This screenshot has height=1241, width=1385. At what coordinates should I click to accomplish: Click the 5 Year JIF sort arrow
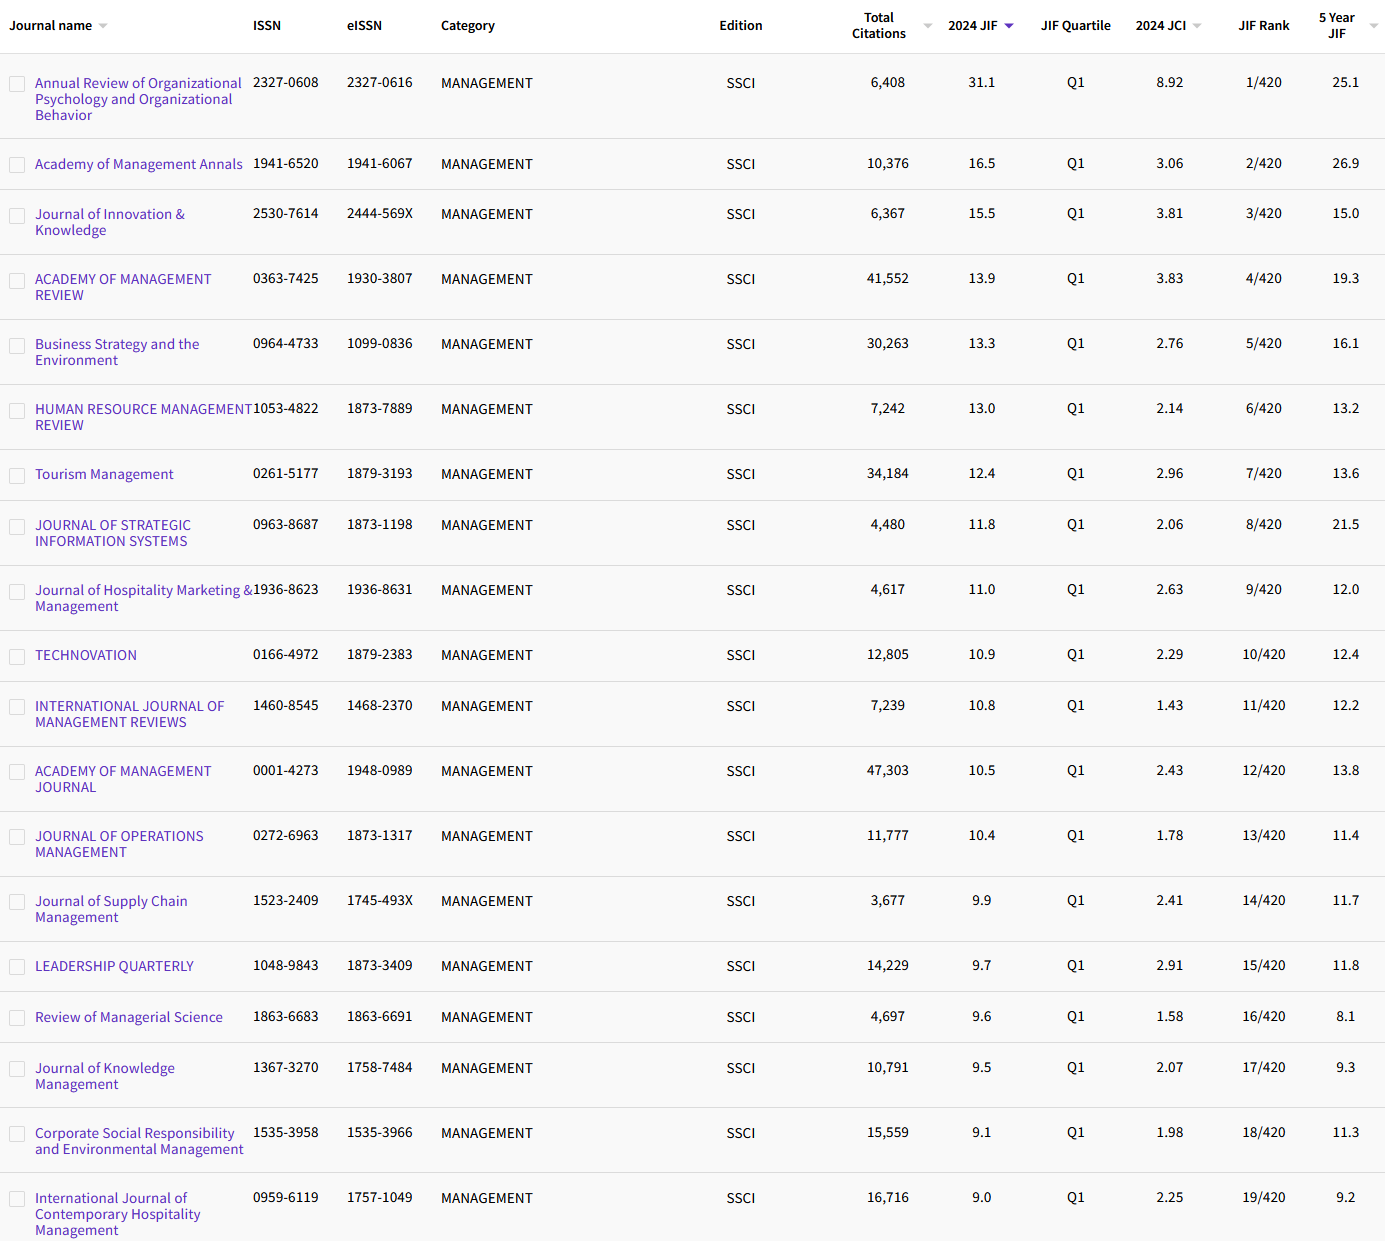pyautogui.click(x=1374, y=26)
